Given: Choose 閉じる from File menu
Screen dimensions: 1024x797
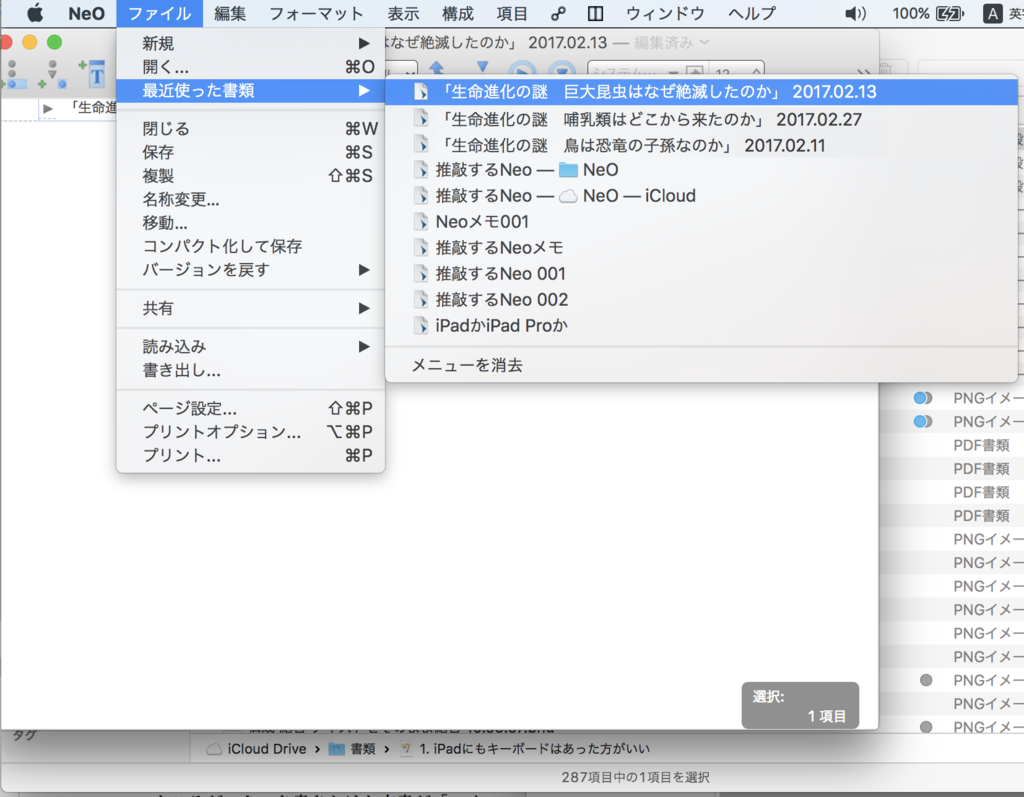Looking at the screenshot, I should 251,129.
